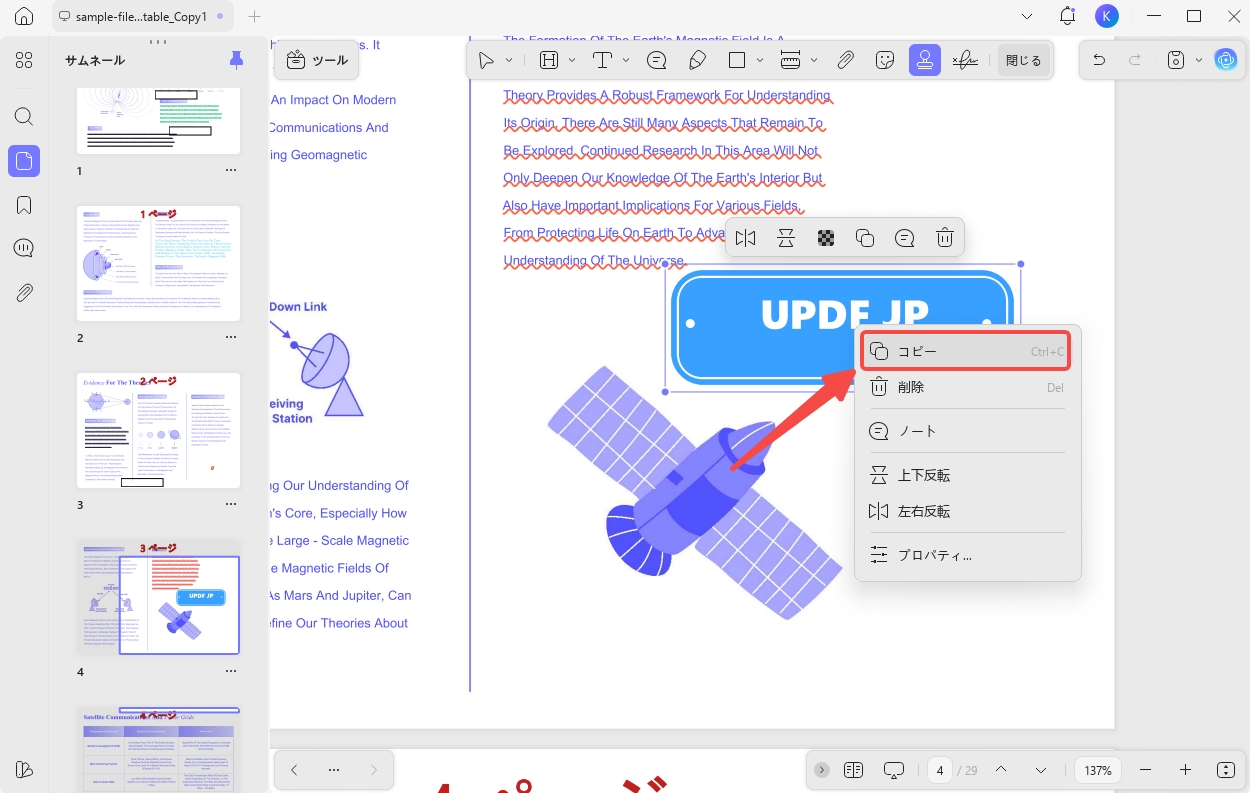Choose 左右反転 in the context menu

point(967,511)
